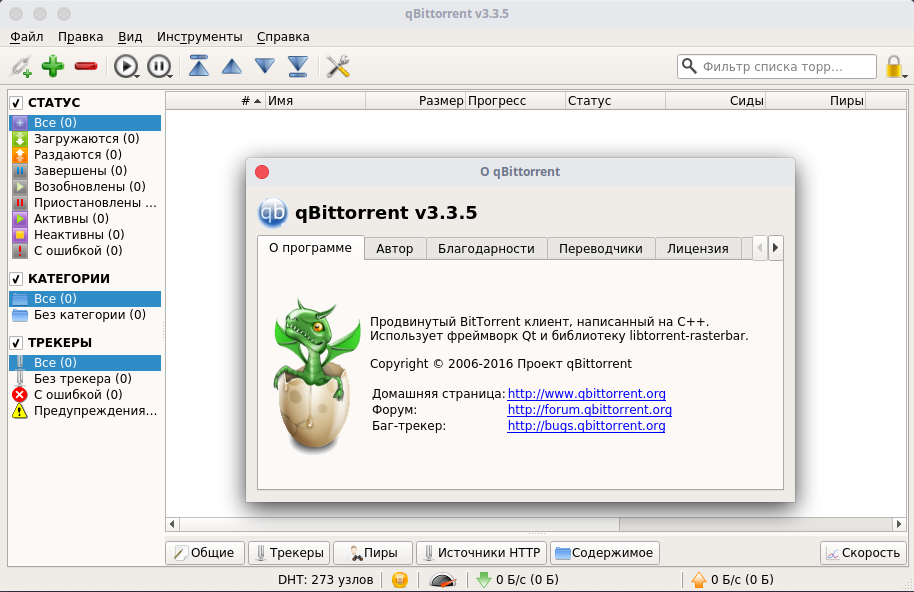Close the О qBittorrent dialog
The width and height of the screenshot is (914, 592).
262,172
